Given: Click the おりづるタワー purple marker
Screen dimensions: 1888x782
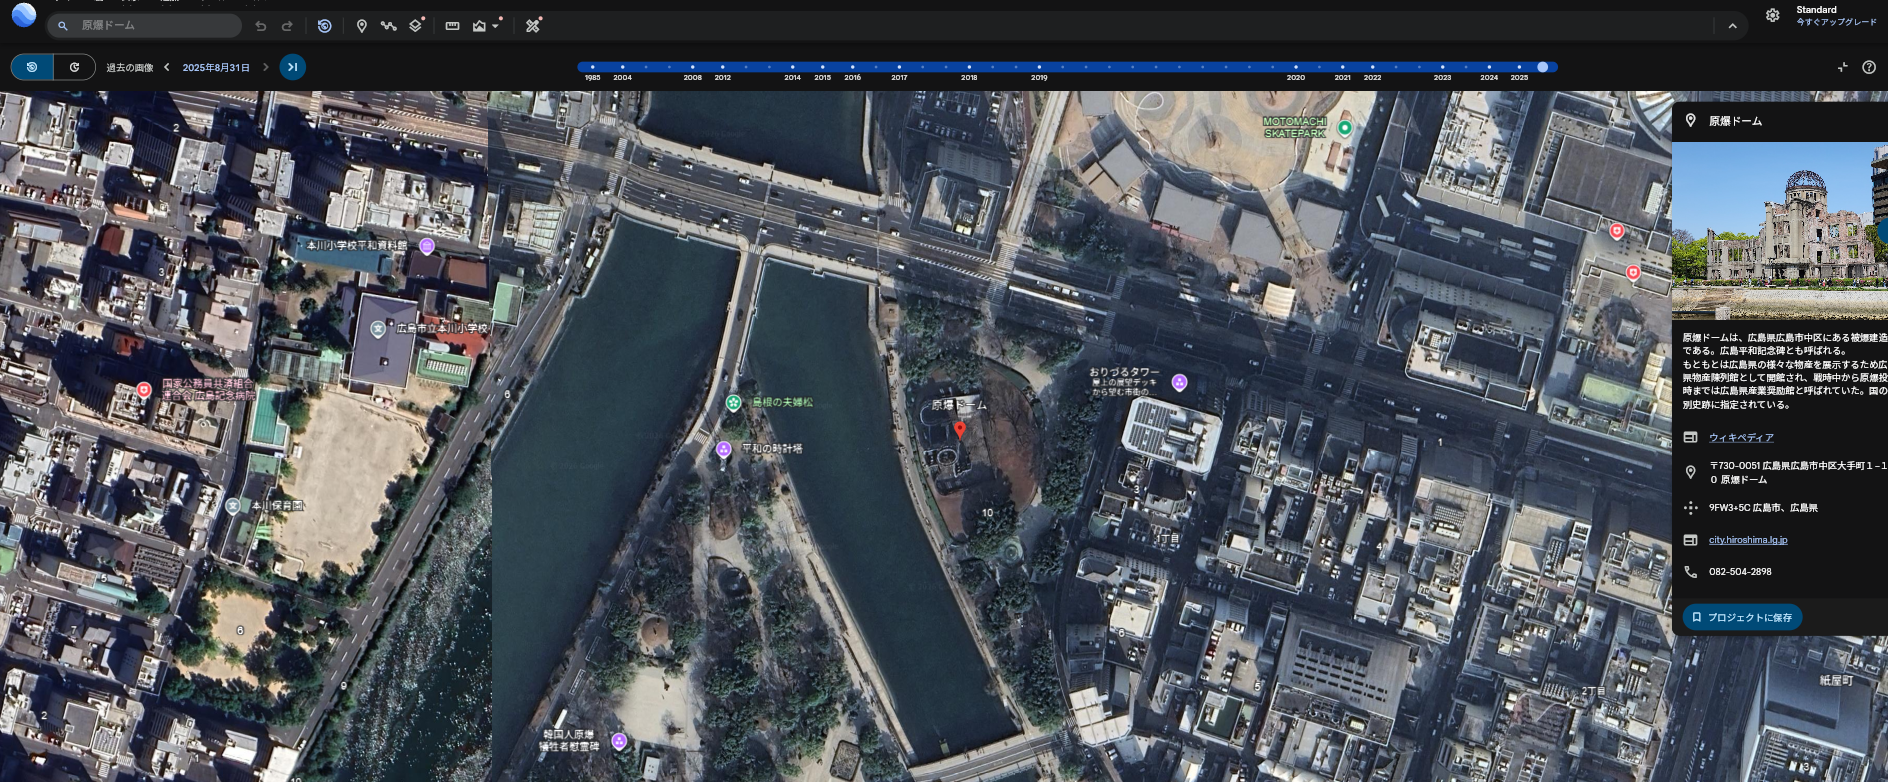Looking at the screenshot, I should click(x=1180, y=382).
